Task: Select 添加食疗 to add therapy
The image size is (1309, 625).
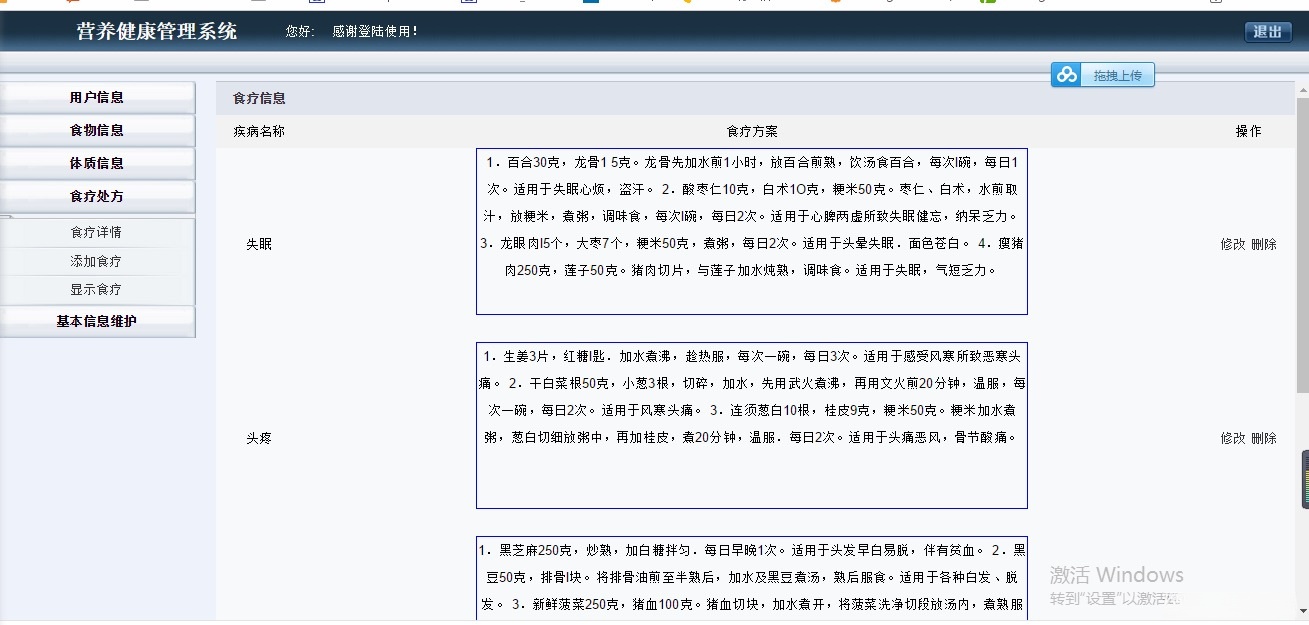Action: point(97,262)
